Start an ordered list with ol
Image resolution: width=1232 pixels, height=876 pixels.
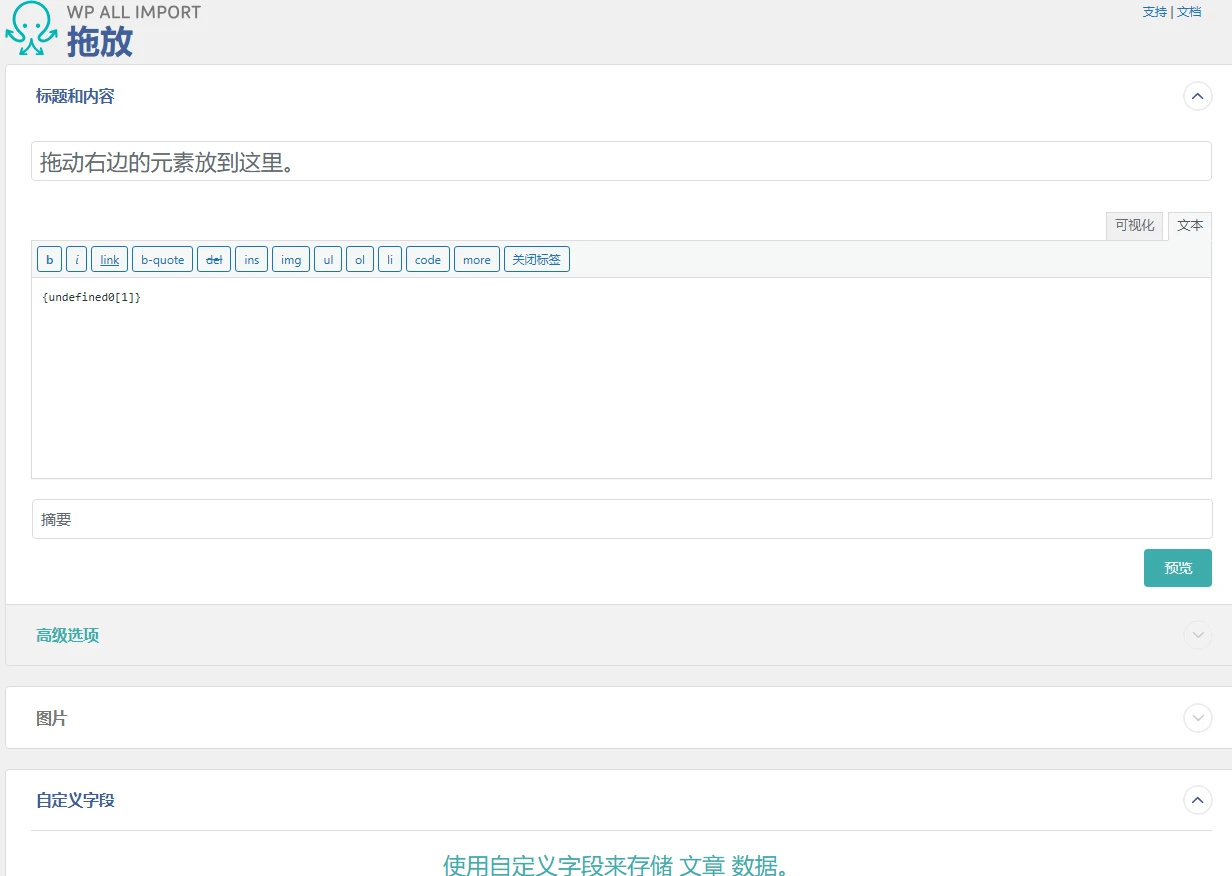[x=359, y=259]
